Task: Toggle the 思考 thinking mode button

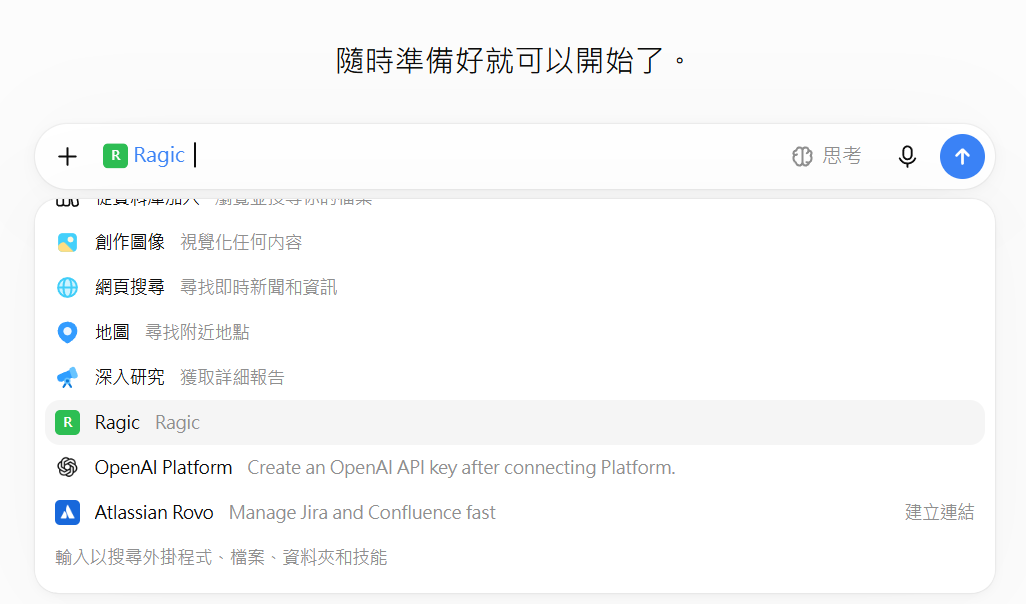Action: 826,156
